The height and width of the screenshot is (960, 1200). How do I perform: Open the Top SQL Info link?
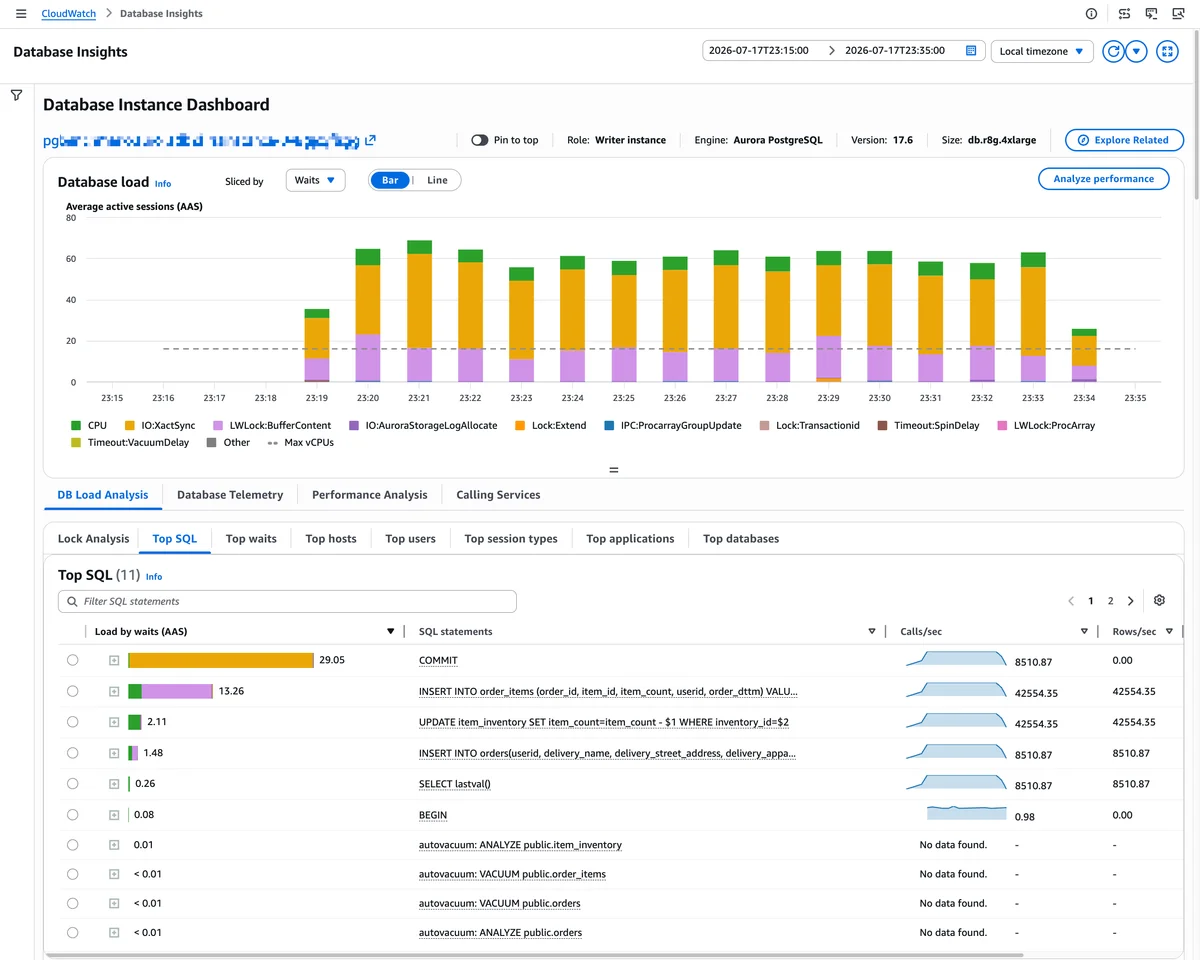pos(154,577)
